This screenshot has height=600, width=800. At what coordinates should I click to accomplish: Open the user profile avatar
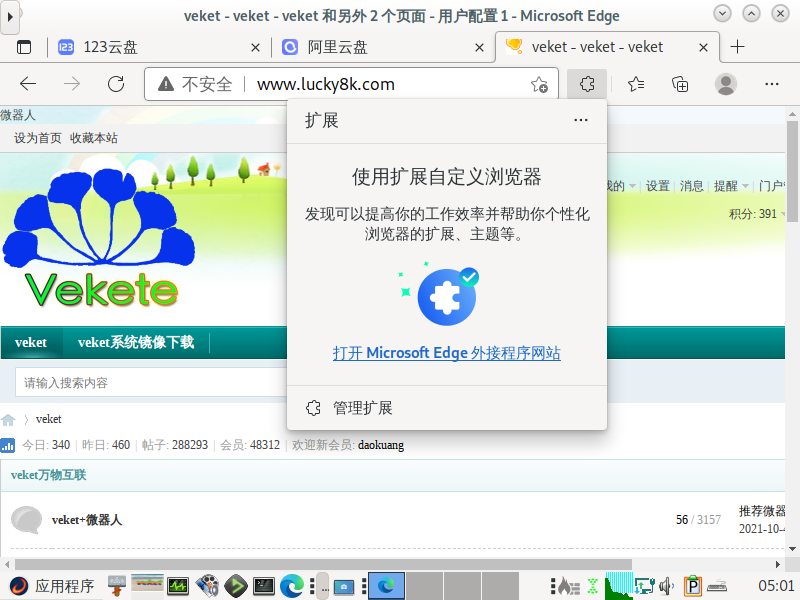pos(726,84)
